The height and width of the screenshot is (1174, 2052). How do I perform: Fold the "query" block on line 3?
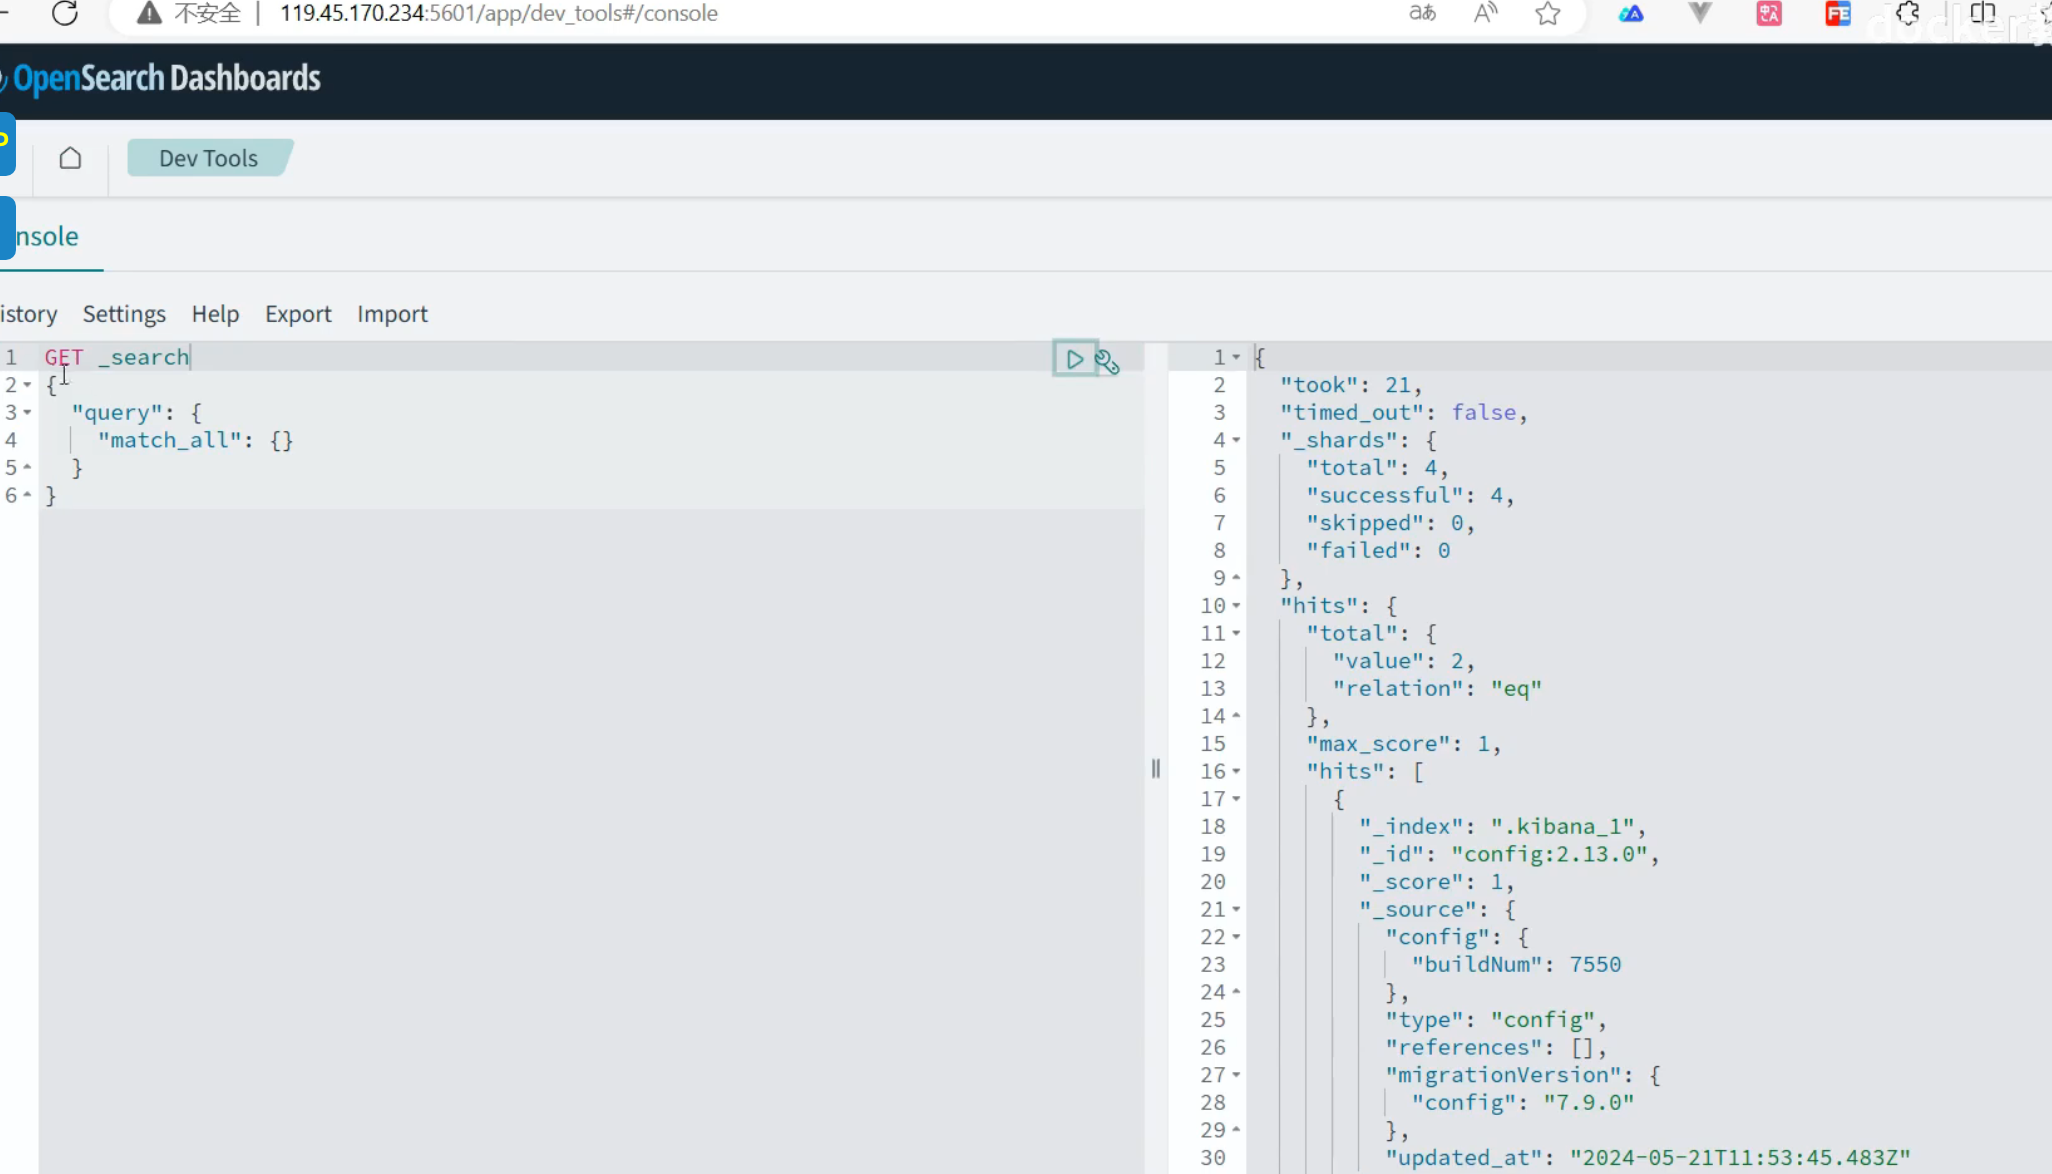pyautogui.click(x=28, y=412)
